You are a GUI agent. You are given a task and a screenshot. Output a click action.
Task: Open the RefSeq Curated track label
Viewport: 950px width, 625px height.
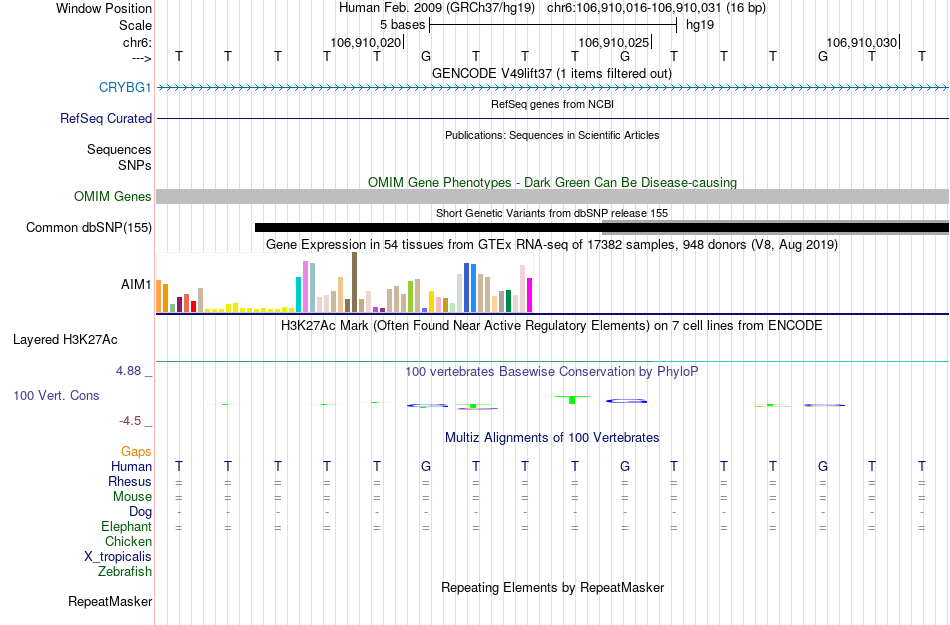105,118
